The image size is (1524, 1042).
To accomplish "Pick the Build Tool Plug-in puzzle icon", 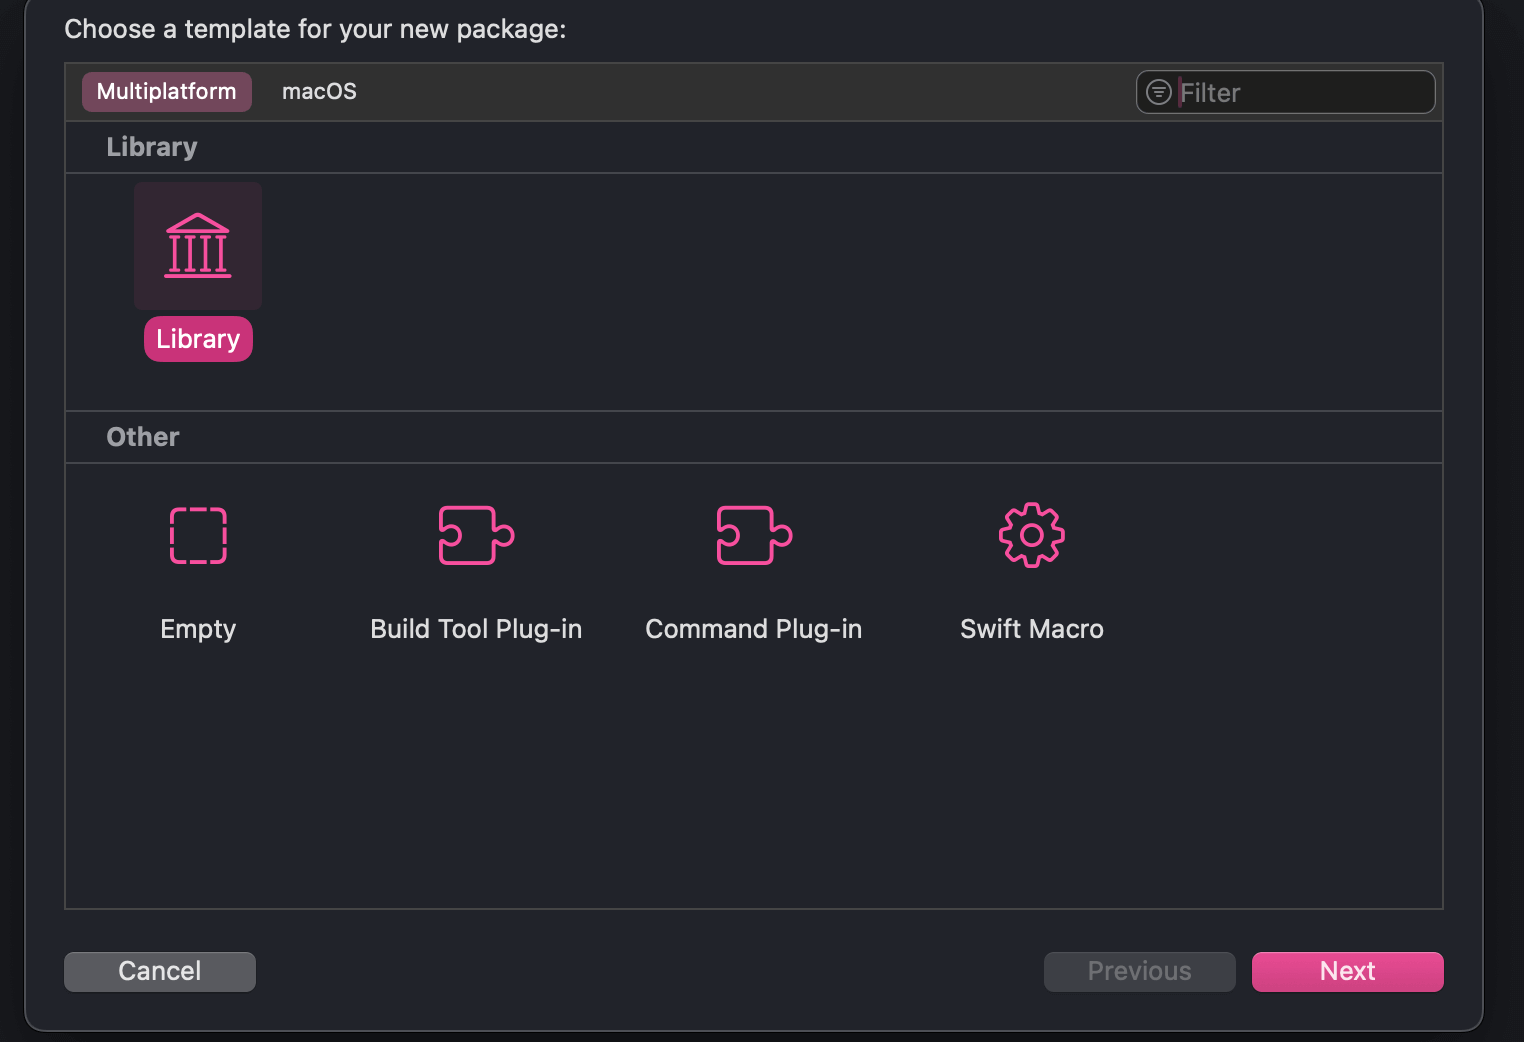I will pyautogui.click(x=476, y=536).
